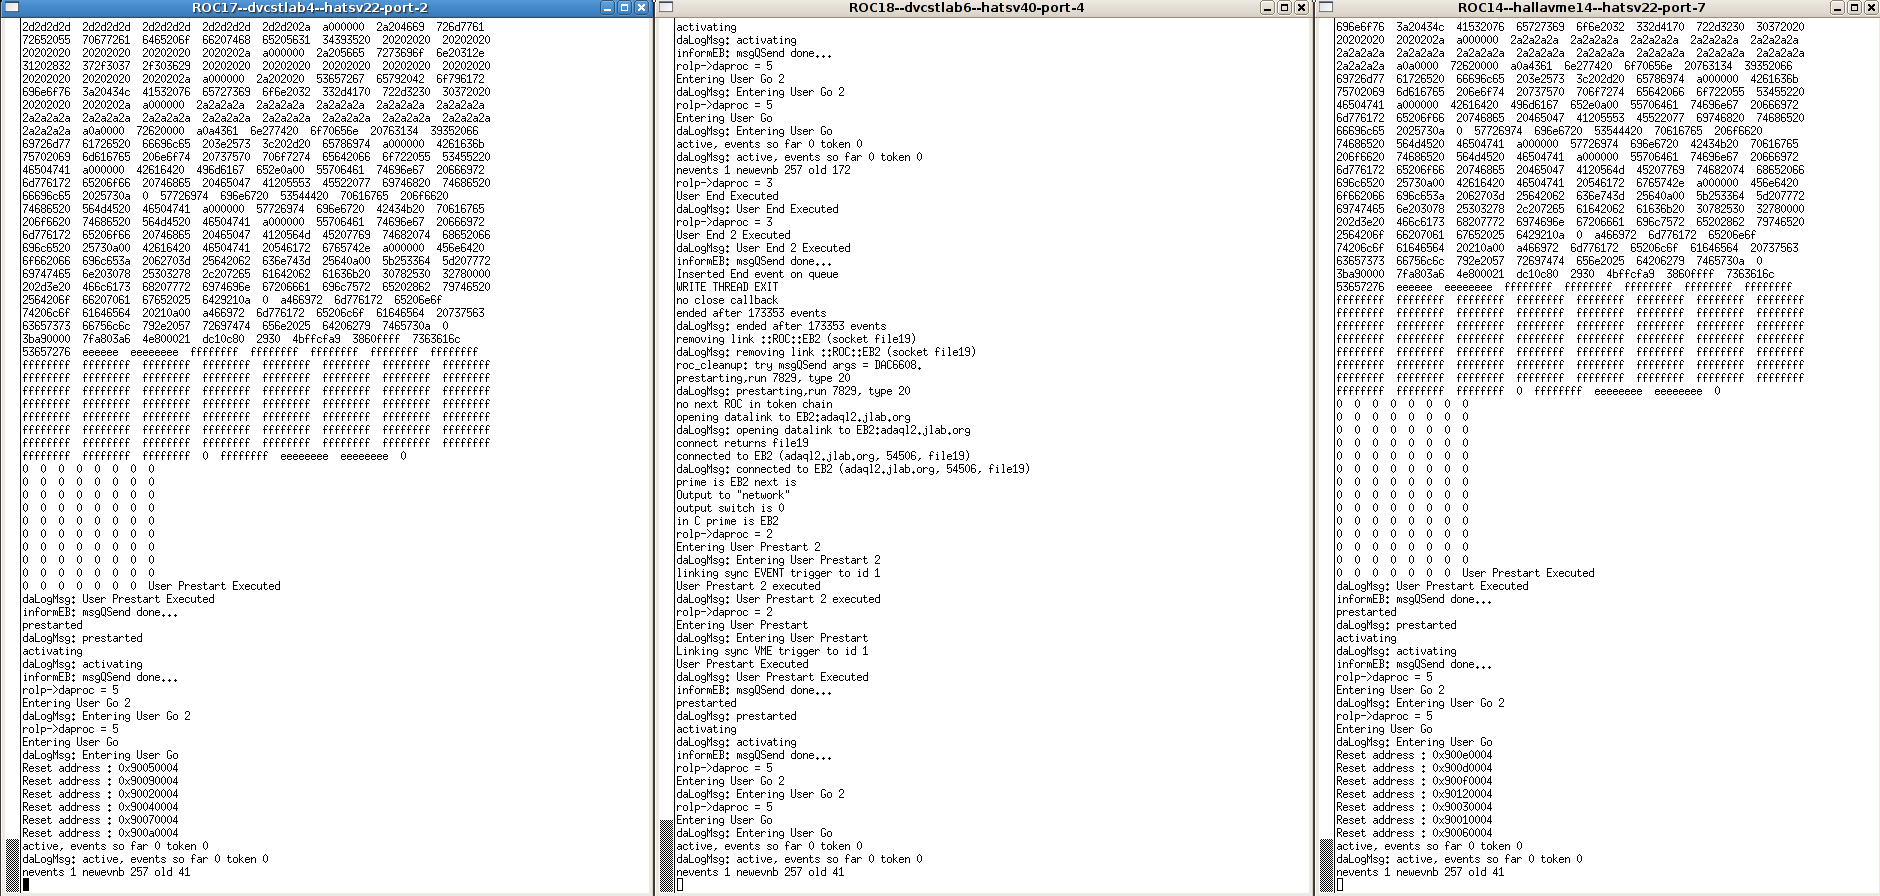Viewport: 1880px width, 896px height.
Task: Click 'nevents 1 newevnb 257 old 41' in ROC17
Action: [x=106, y=872]
